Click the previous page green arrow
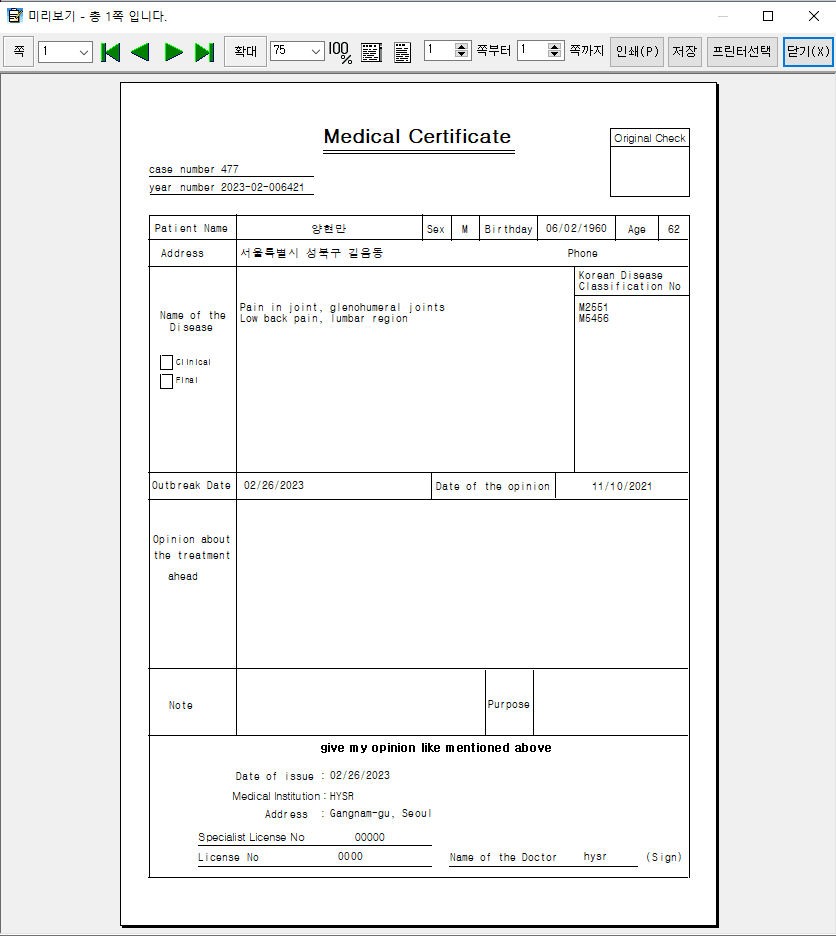836x936 pixels. pyautogui.click(x=141, y=52)
